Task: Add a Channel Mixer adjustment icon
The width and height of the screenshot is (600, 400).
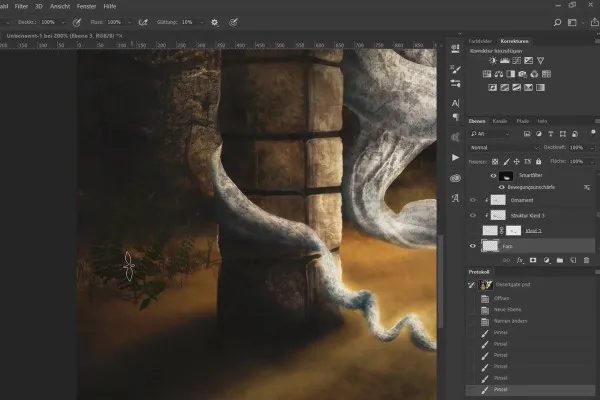Action: pyautogui.click(x=534, y=74)
